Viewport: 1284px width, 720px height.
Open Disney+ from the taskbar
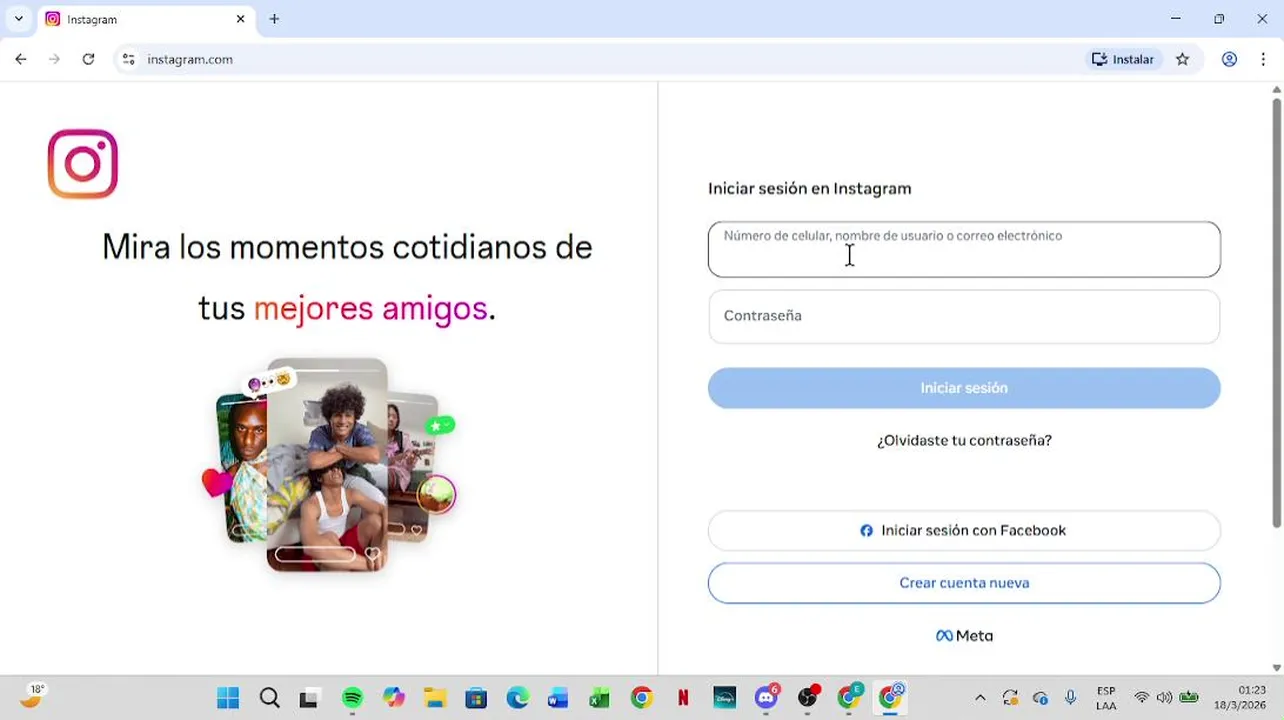coord(725,698)
